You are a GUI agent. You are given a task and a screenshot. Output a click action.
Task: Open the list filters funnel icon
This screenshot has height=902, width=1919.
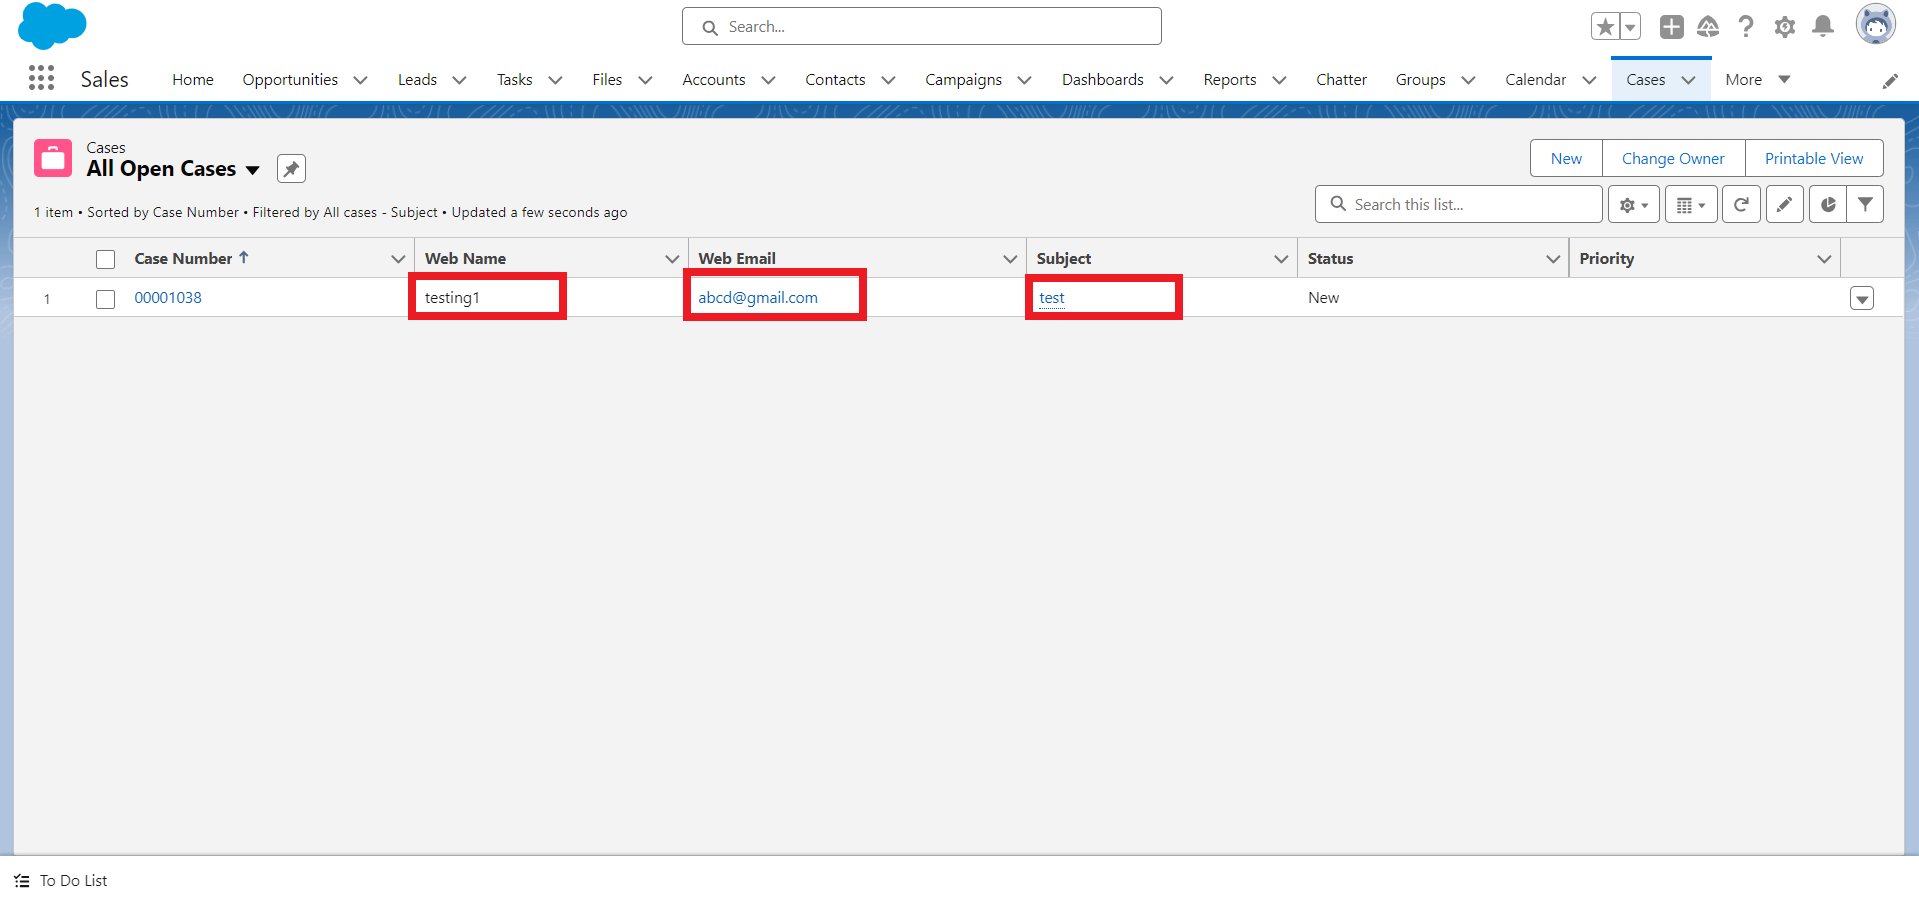point(1865,205)
